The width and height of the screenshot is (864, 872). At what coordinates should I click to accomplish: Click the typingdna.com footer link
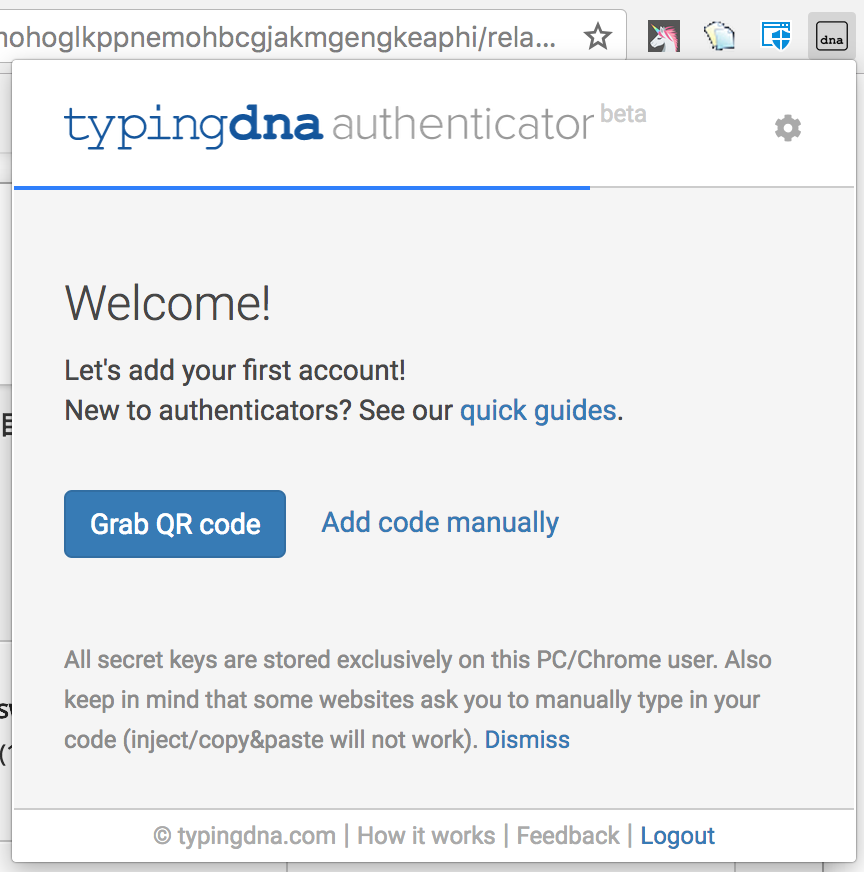click(245, 836)
